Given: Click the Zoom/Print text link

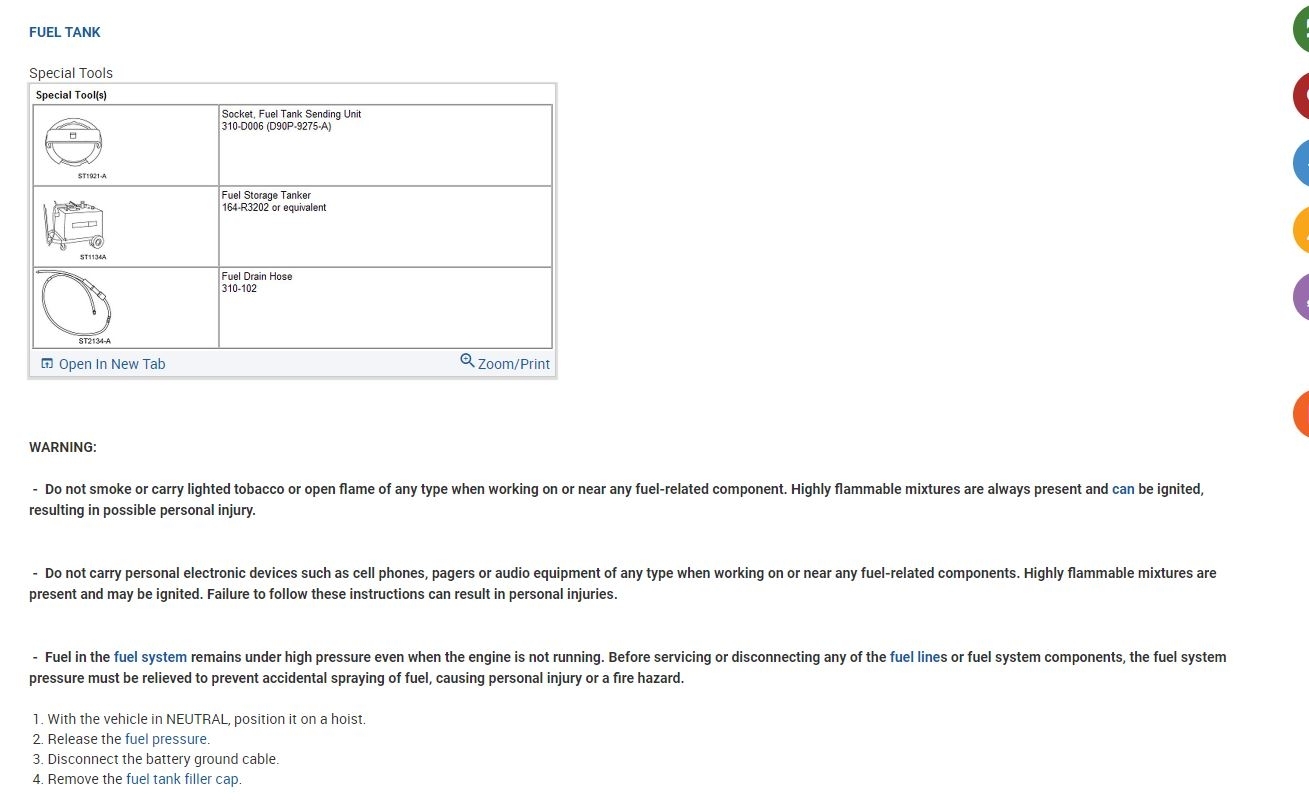Looking at the screenshot, I should tap(514, 364).
